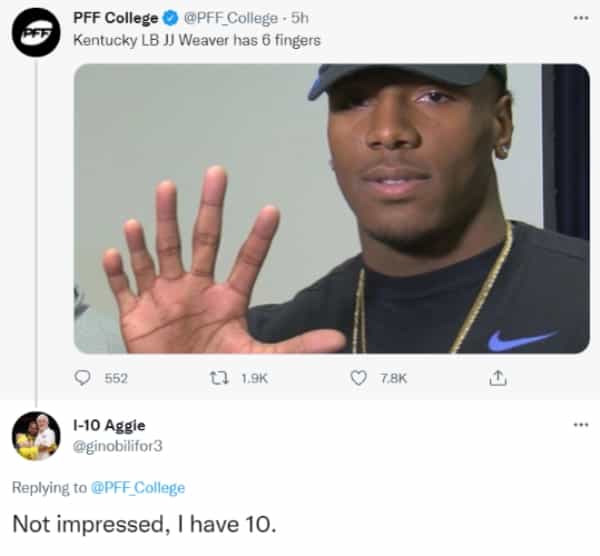
Task: Open the share icon under the tweet
Action: [x=498, y=378]
